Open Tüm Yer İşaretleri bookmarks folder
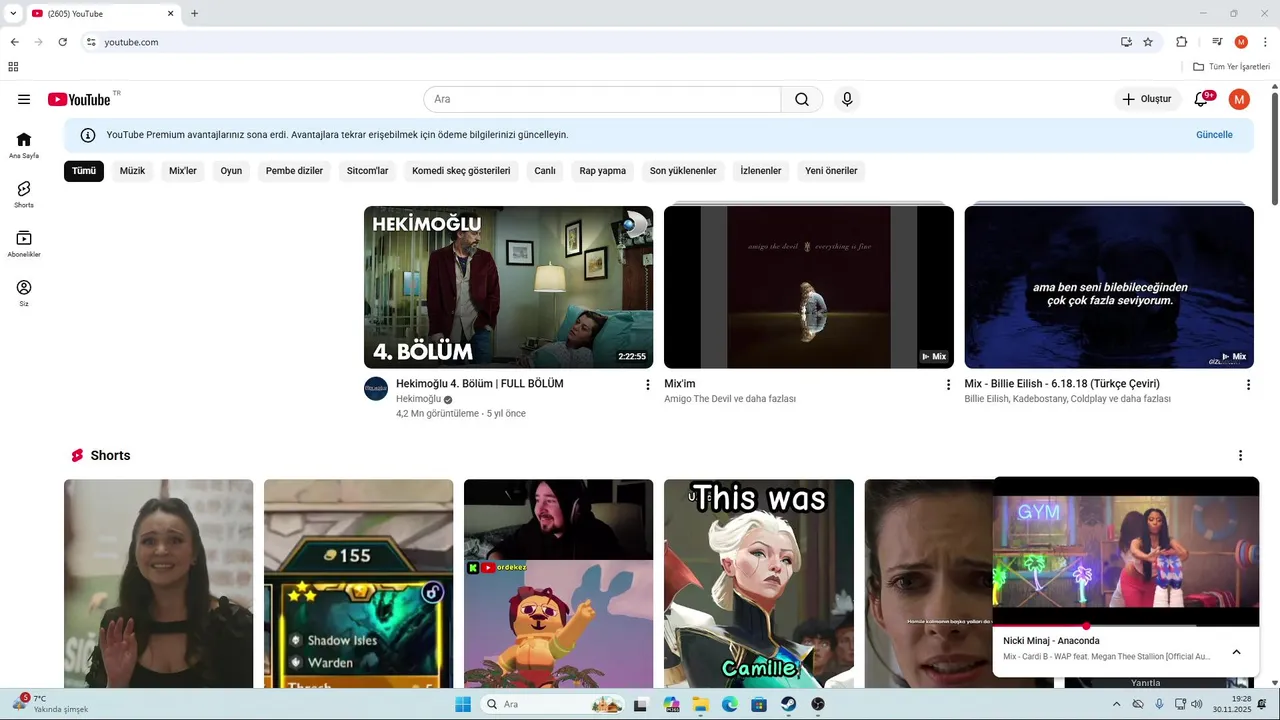The width and height of the screenshot is (1280, 720). tap(1231, 67)
